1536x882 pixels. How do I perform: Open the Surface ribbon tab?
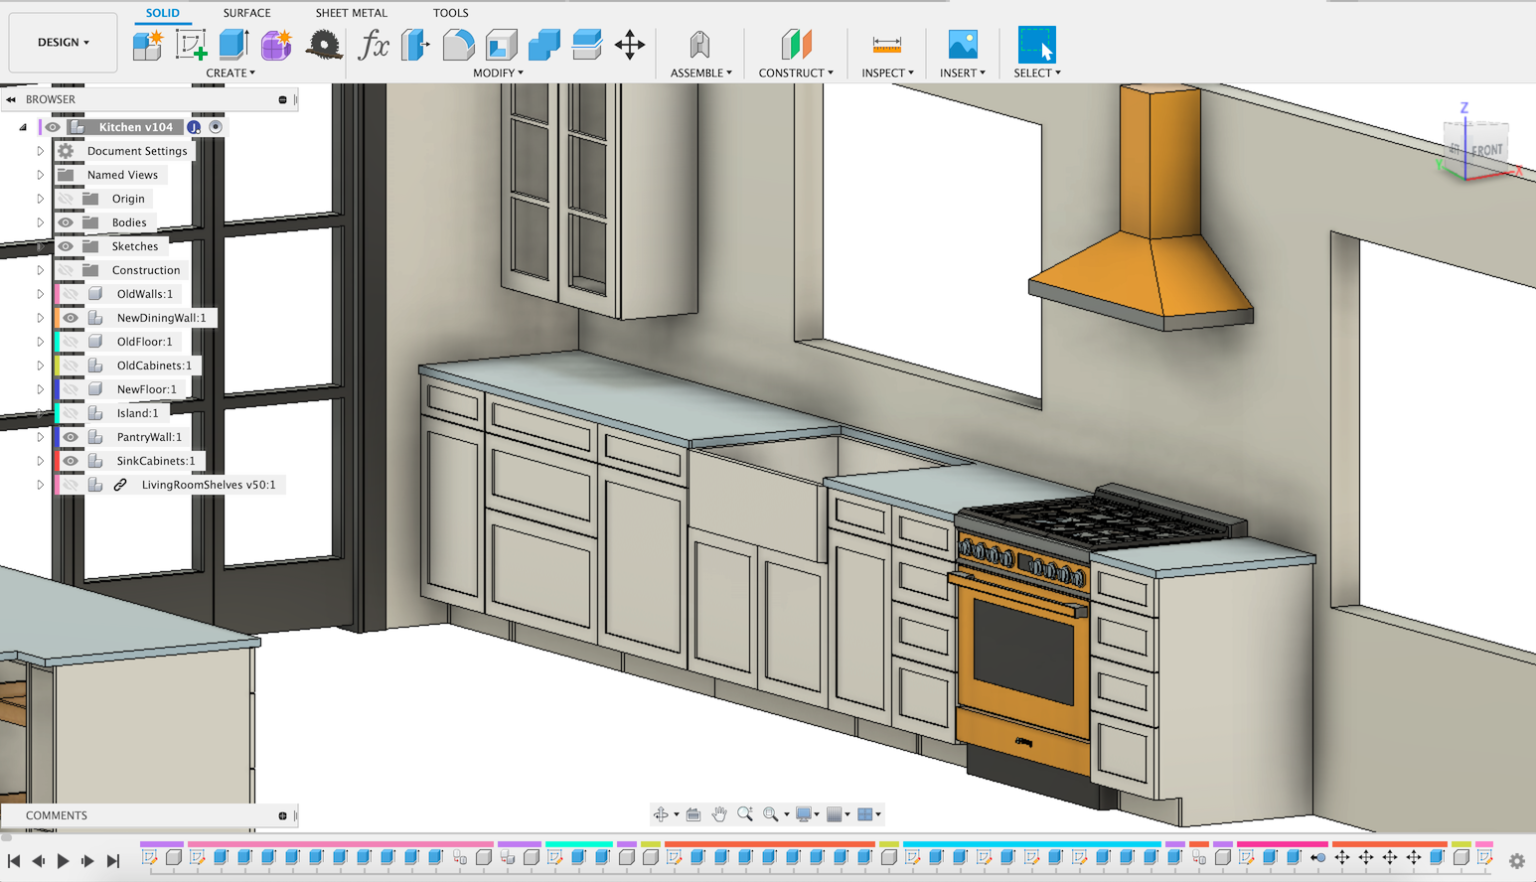click(246, 12)
